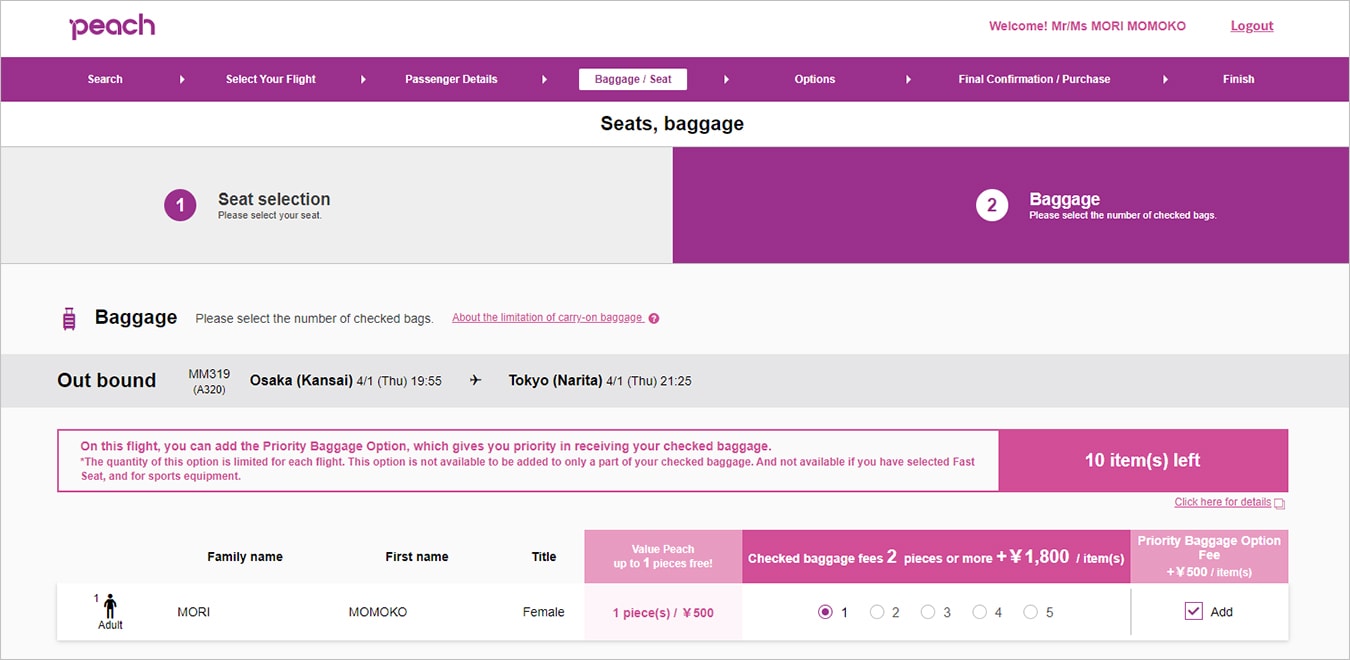Viewport: 1350px width, 660px height.
Task: Click Tokyo (Narita) arrival text
Action: coord(555,380)
